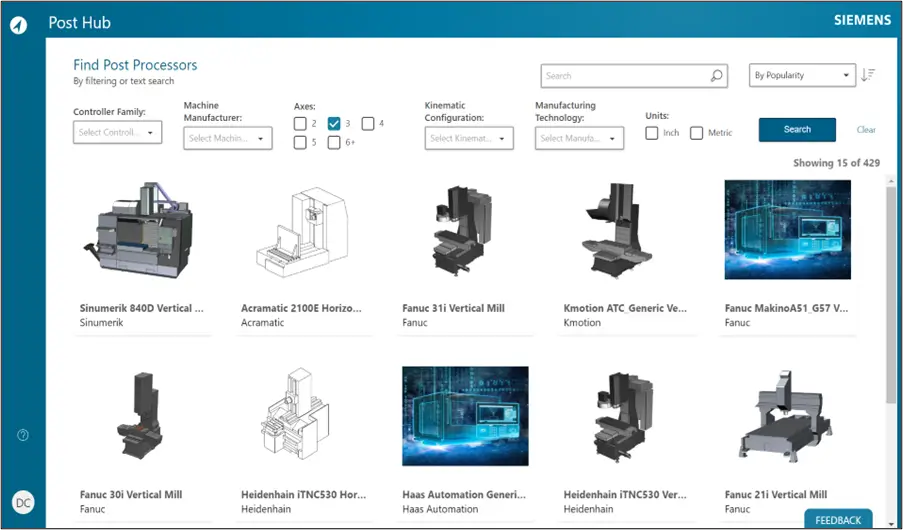Screen dimensions: 903x530
Task: Open the Controller Family dropdown
Action: (x=117, y=132)
